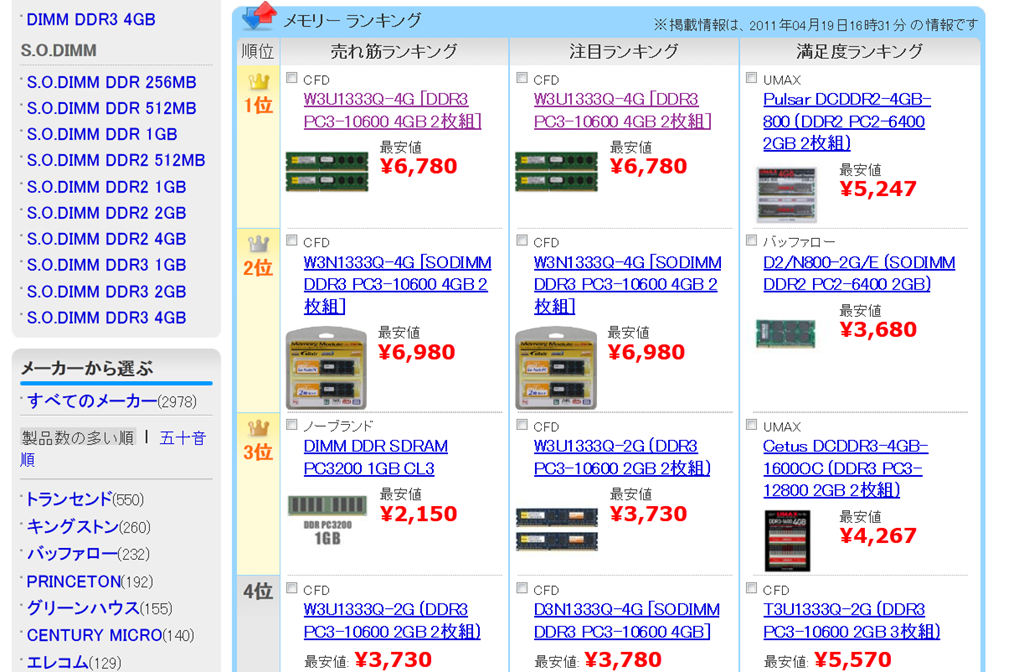Open the S.O.DIMM DDR 512MB category
Viewport: 1024px width, 672px height.
pyautogui.click(x=111, y=108)
